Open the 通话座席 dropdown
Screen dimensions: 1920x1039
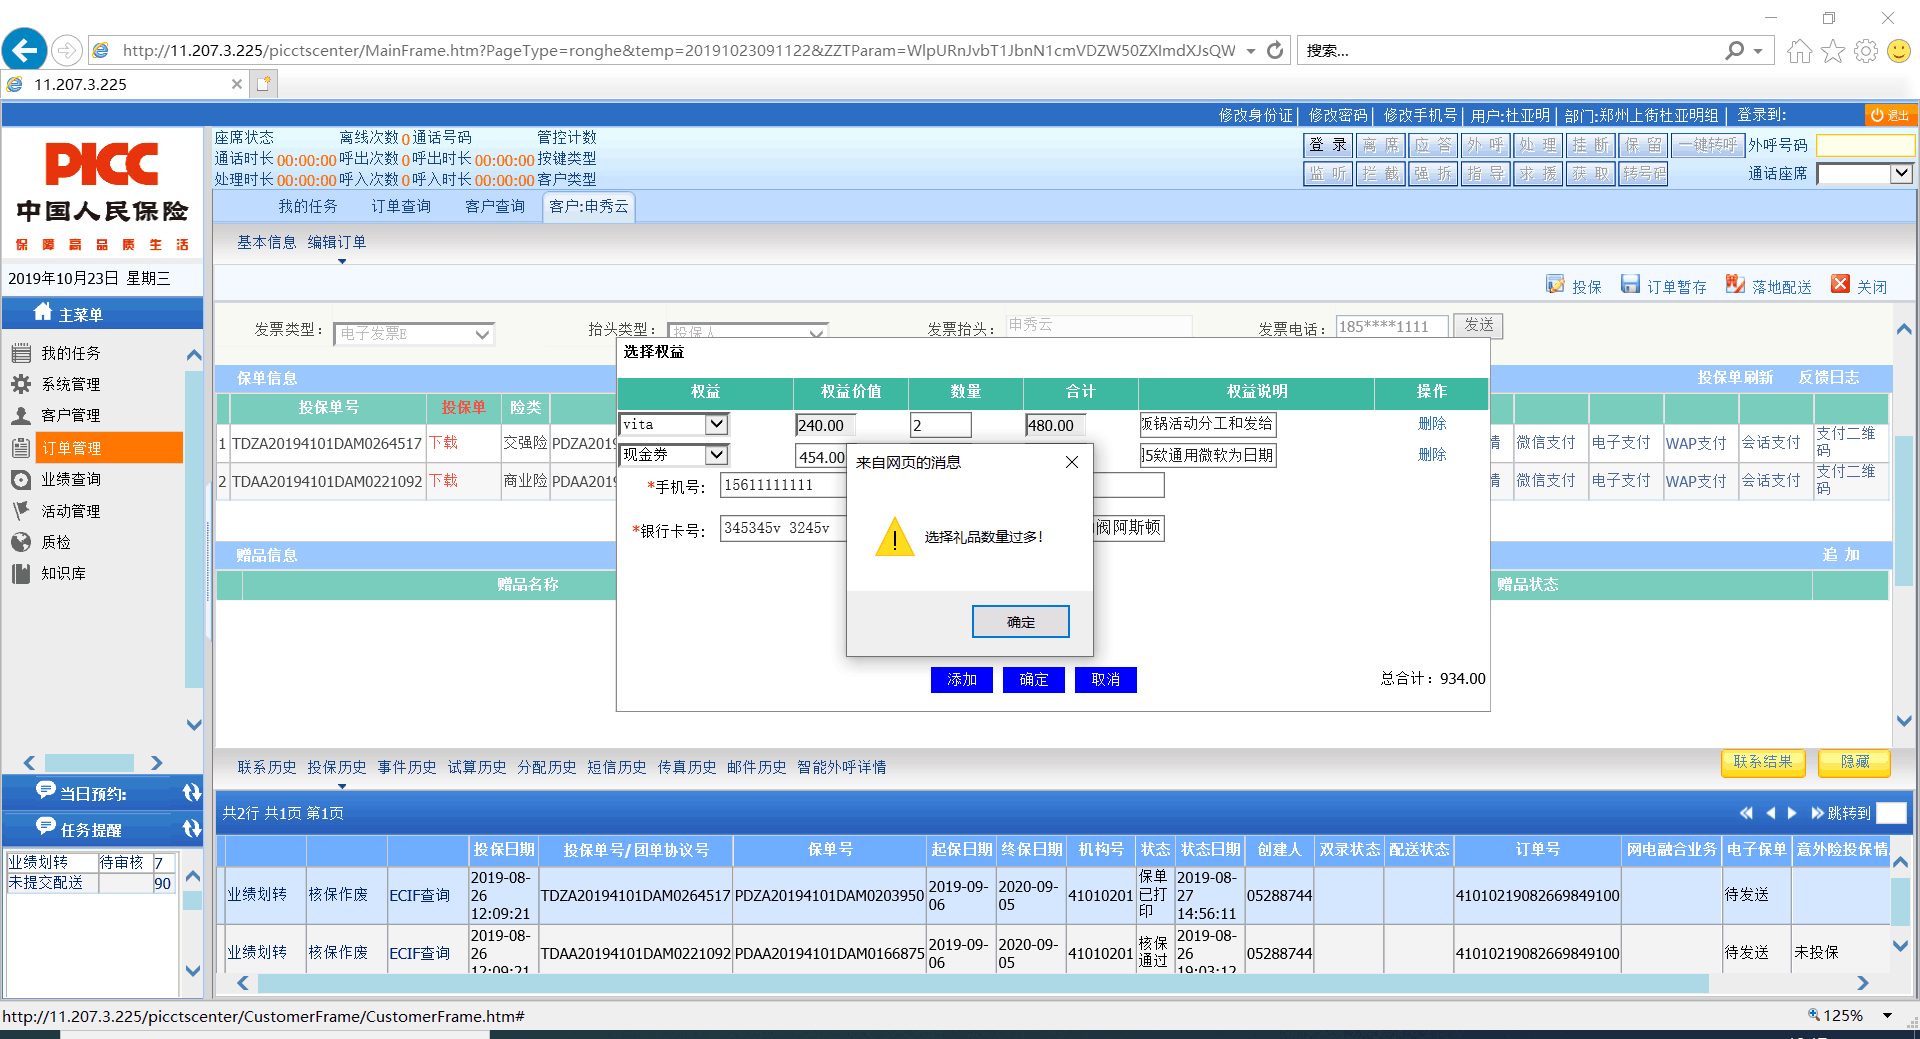click(x=1901, y=173)
